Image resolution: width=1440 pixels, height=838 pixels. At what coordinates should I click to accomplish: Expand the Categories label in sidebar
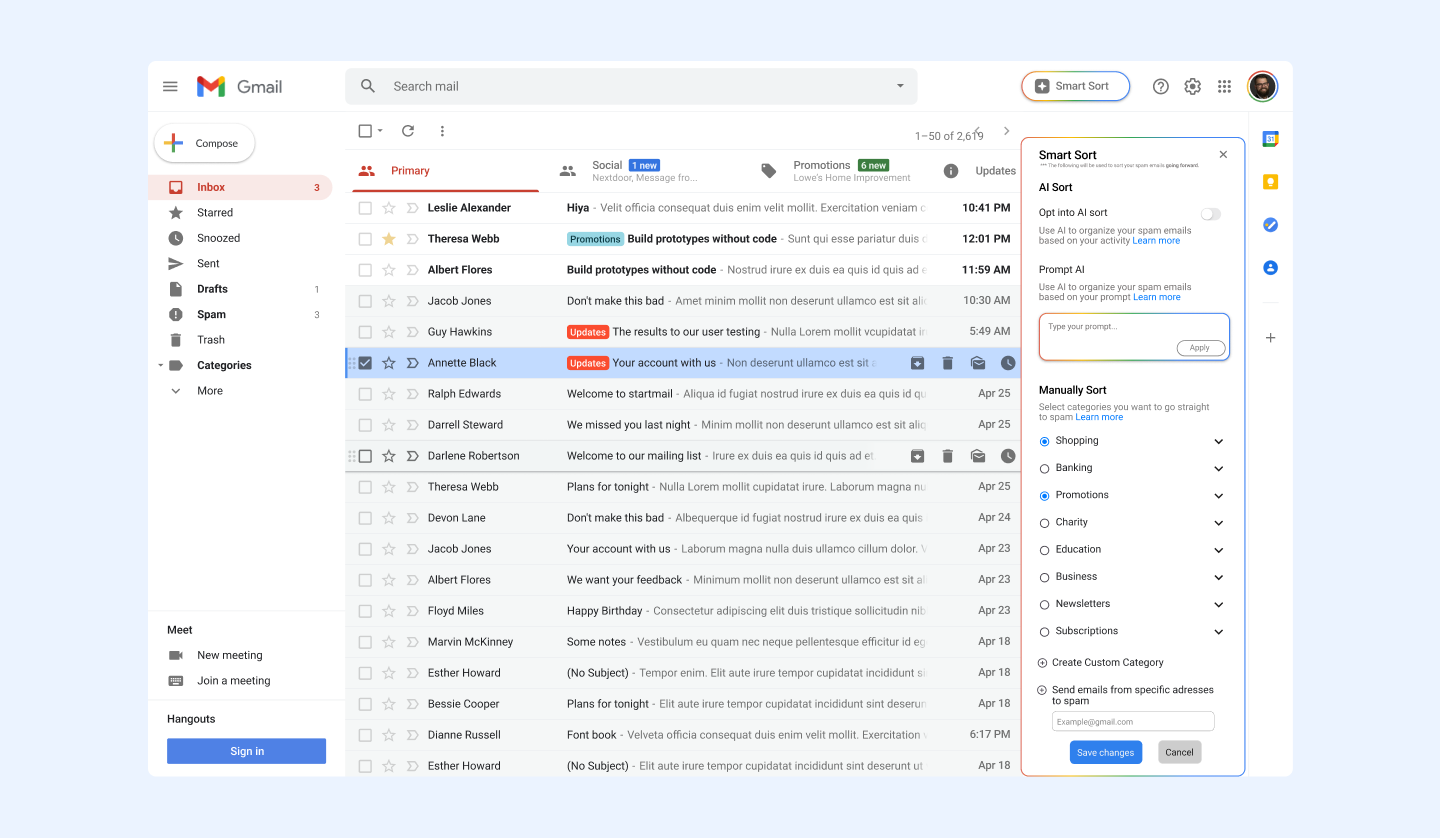click(x=160, y=366)
